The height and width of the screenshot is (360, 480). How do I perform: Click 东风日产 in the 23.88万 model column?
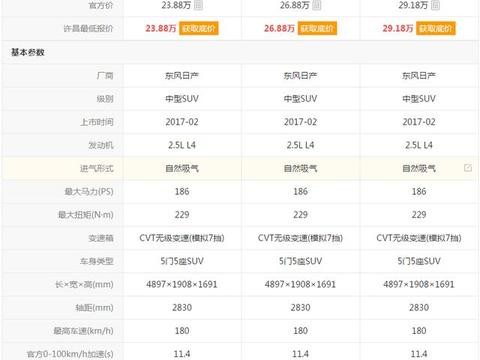click(x=182, y=76)
